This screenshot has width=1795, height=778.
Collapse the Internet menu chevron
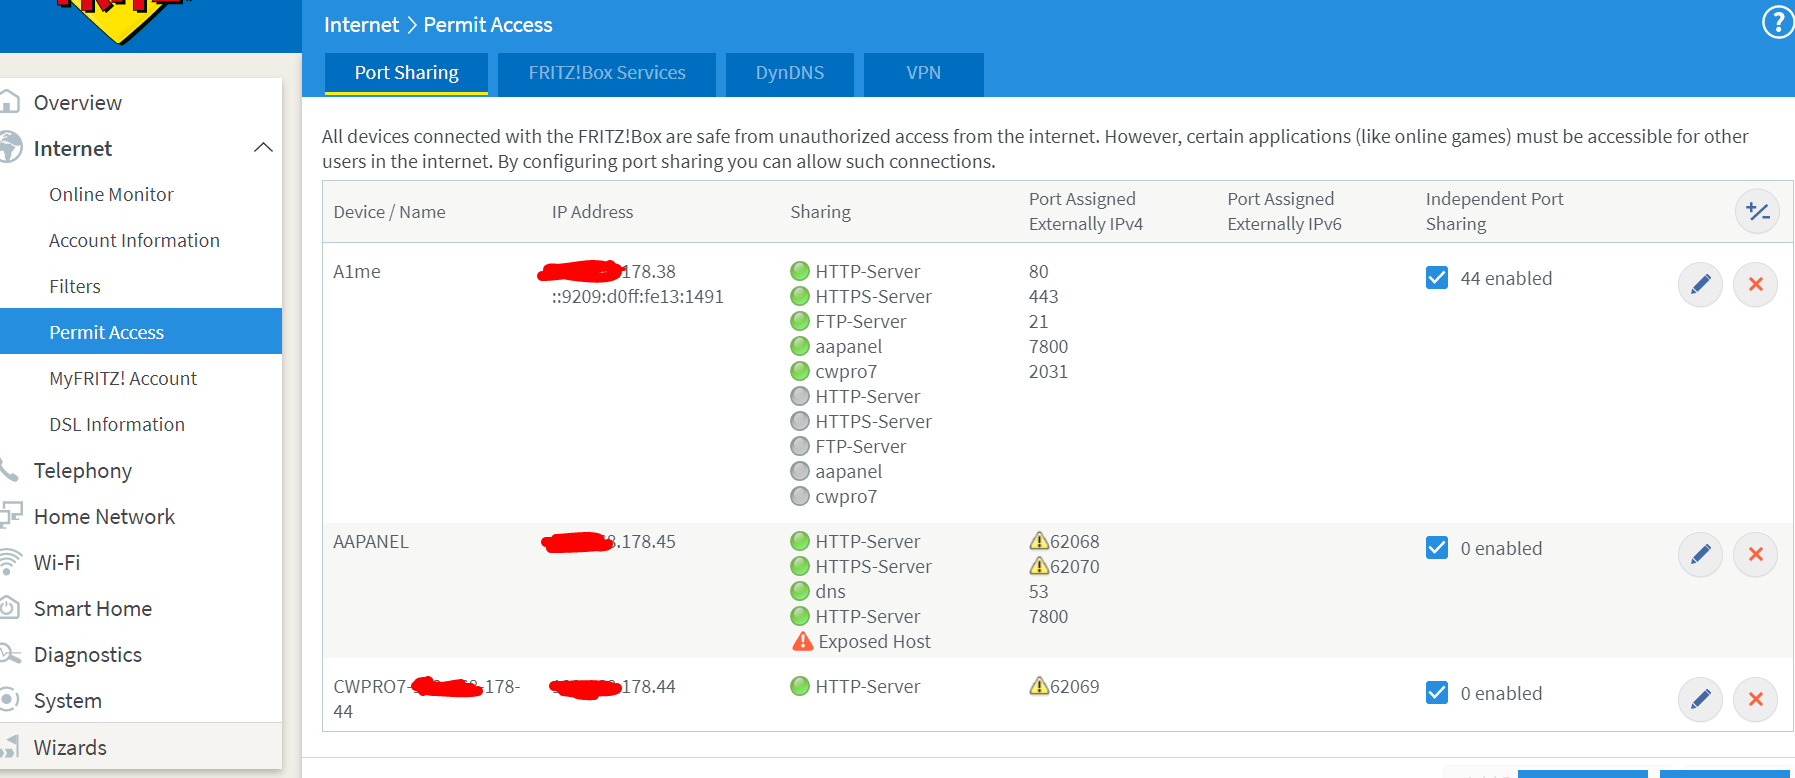pyautogui.click(x=263, y=148)
